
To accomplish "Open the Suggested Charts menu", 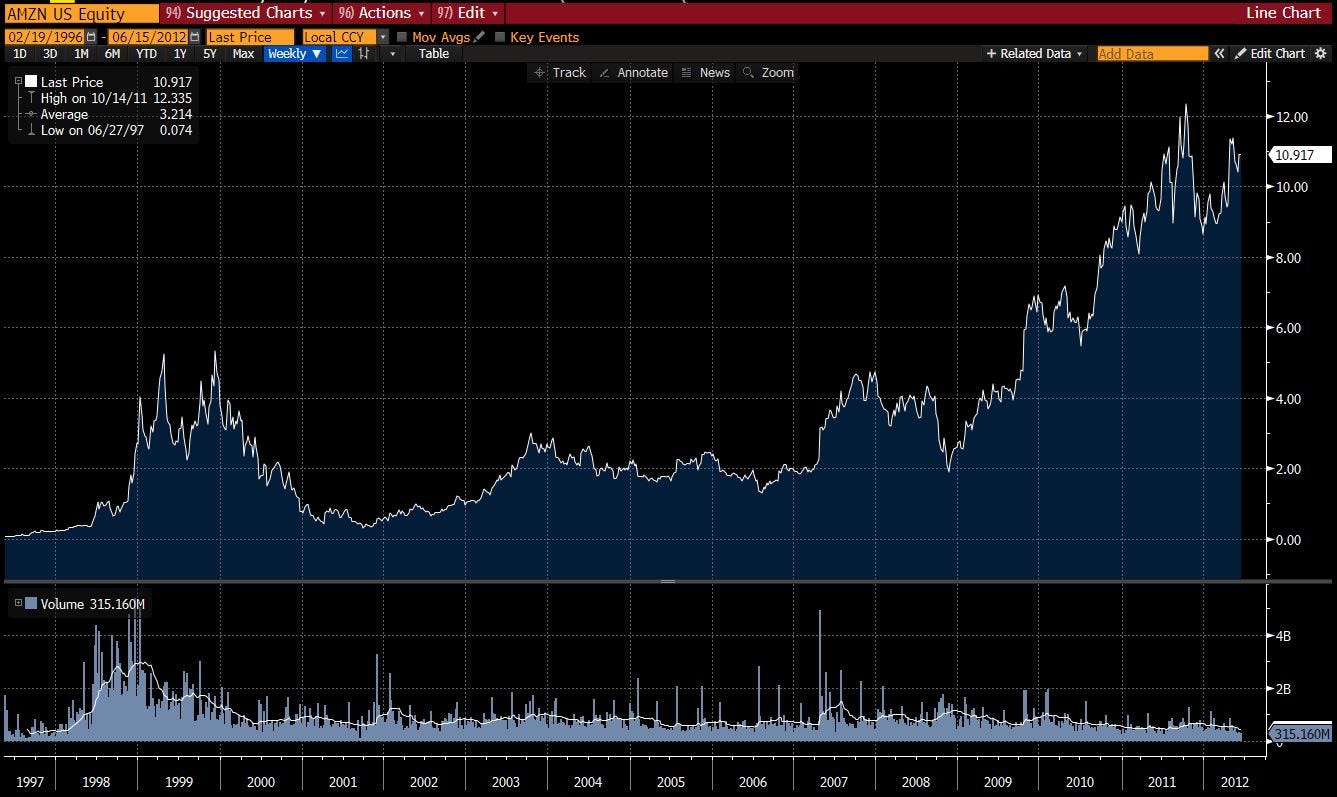I will click(x=246, y=13).
